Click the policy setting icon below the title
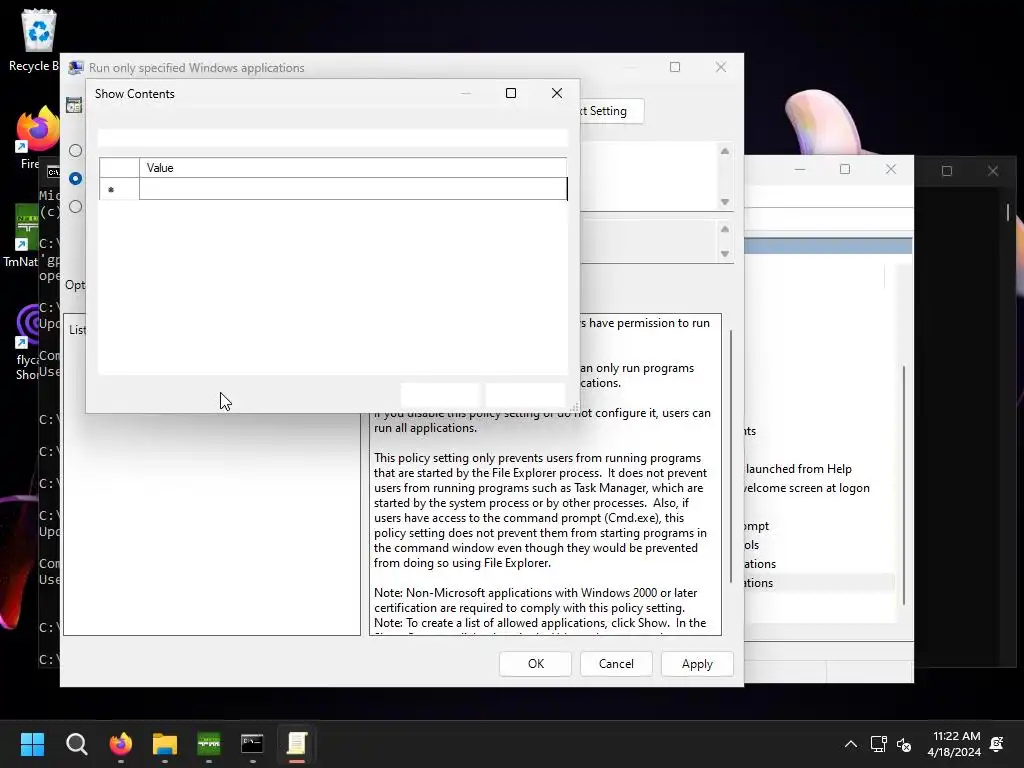This screenshot has width=1024, height=768. pyautogui.click(x=74, y=105)
